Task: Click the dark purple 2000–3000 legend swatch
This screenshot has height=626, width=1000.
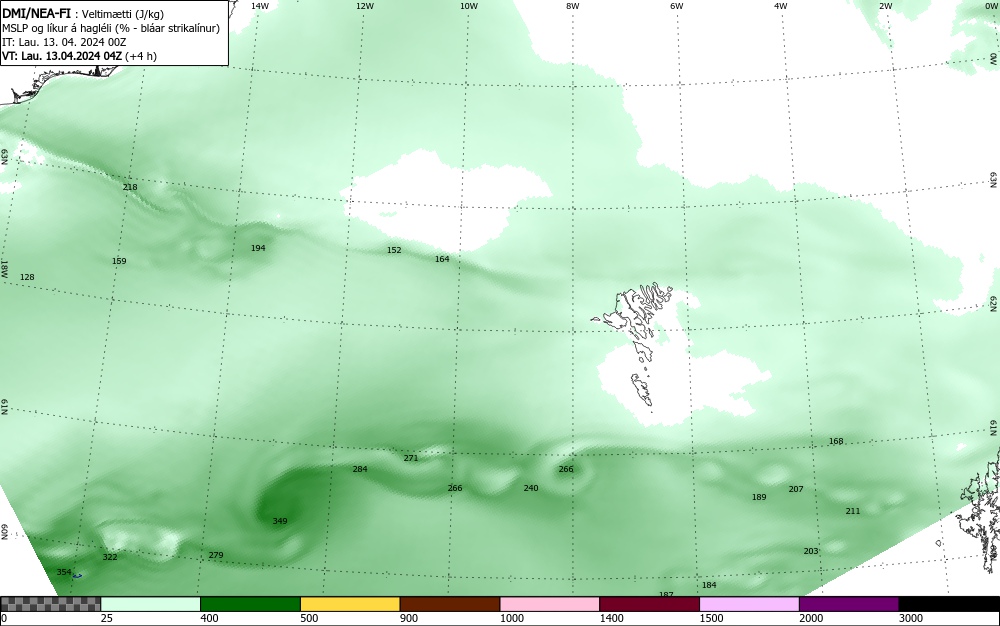Action: (849, 604)
